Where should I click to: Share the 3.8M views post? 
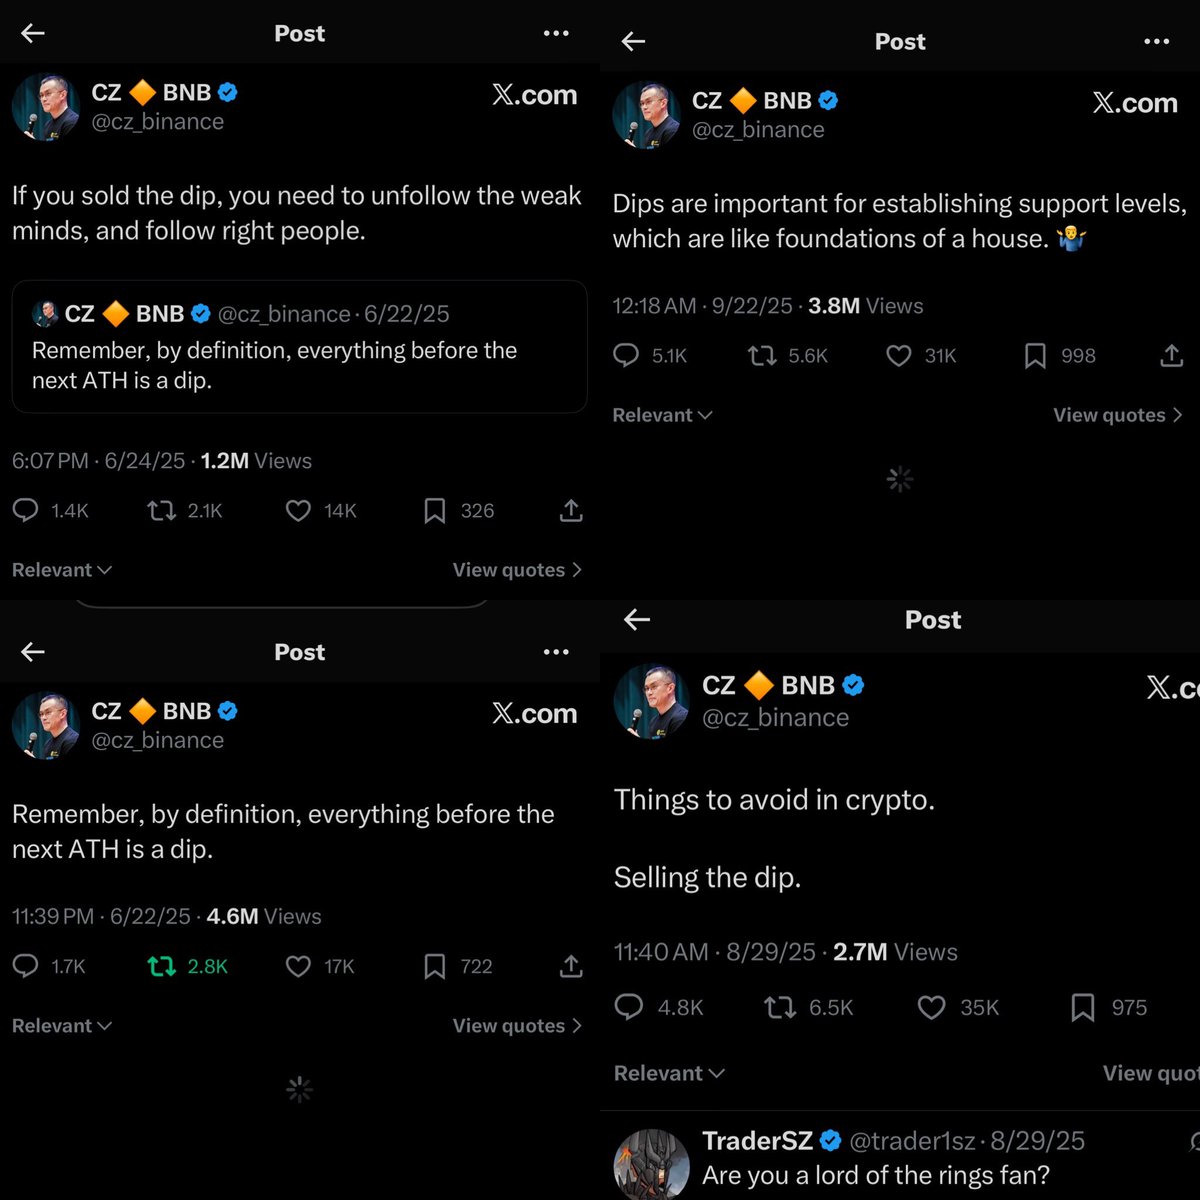point(1171,356)
